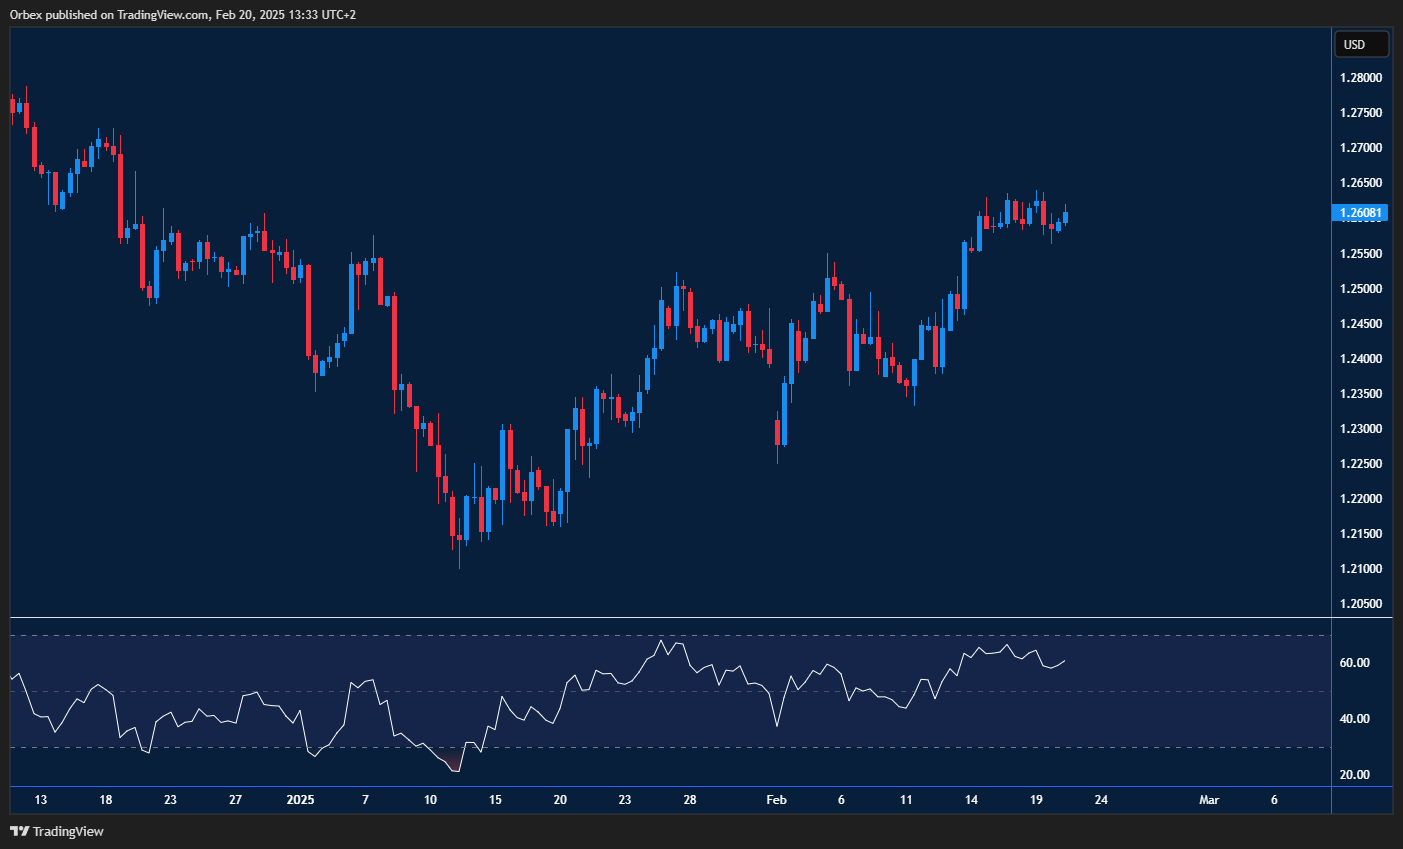Click the 1.27500 price scale label
This screenshot has width=1403, height=849.
[1360, 113]
